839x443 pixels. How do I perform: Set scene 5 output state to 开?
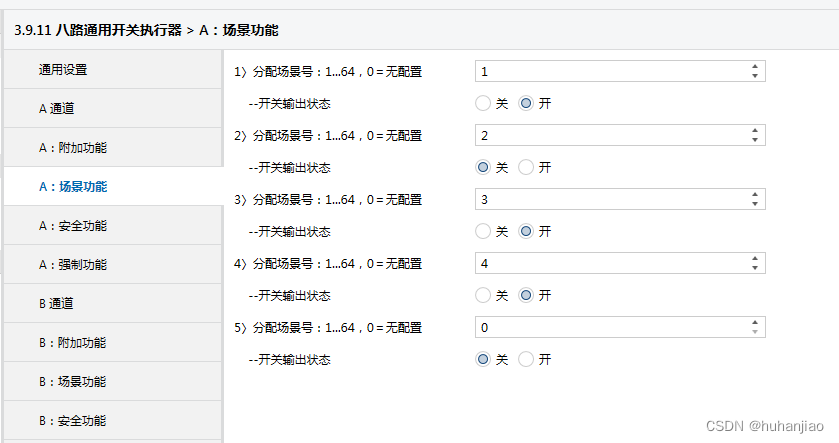click(526, 359)
